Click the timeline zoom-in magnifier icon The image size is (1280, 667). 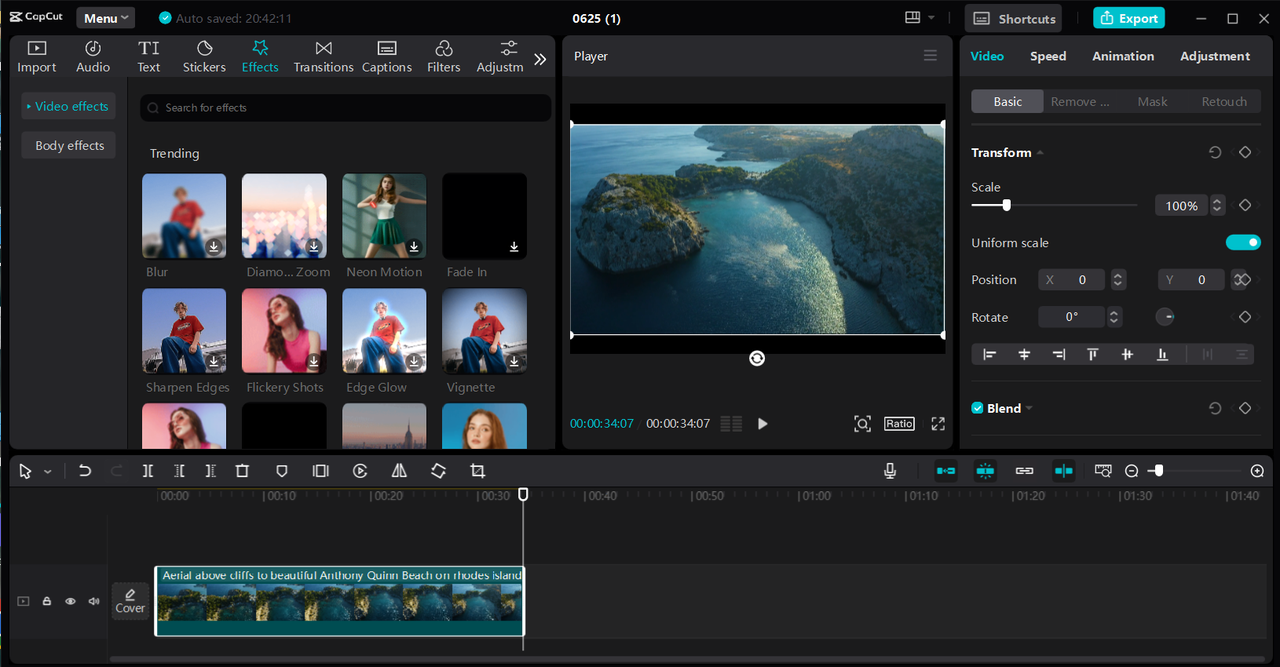(x=1258, y=471)
